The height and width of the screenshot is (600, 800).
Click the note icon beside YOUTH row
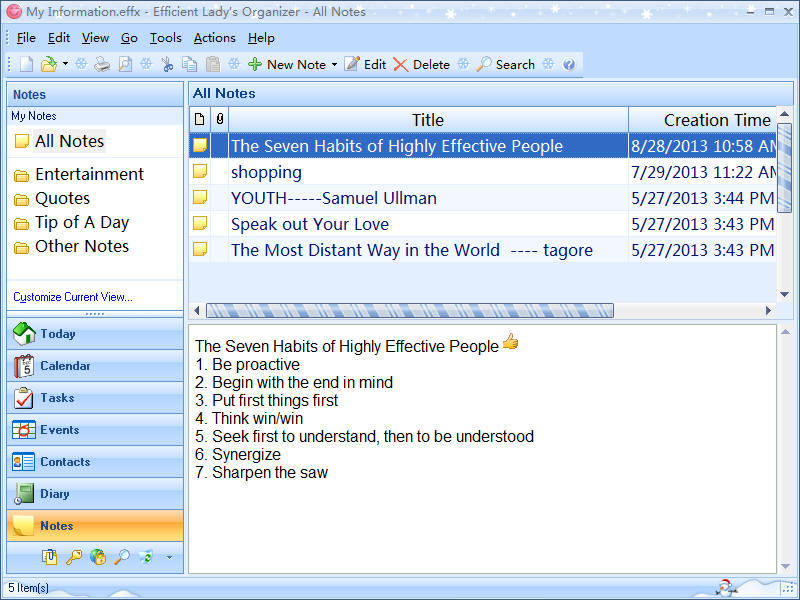click(200, 197)
